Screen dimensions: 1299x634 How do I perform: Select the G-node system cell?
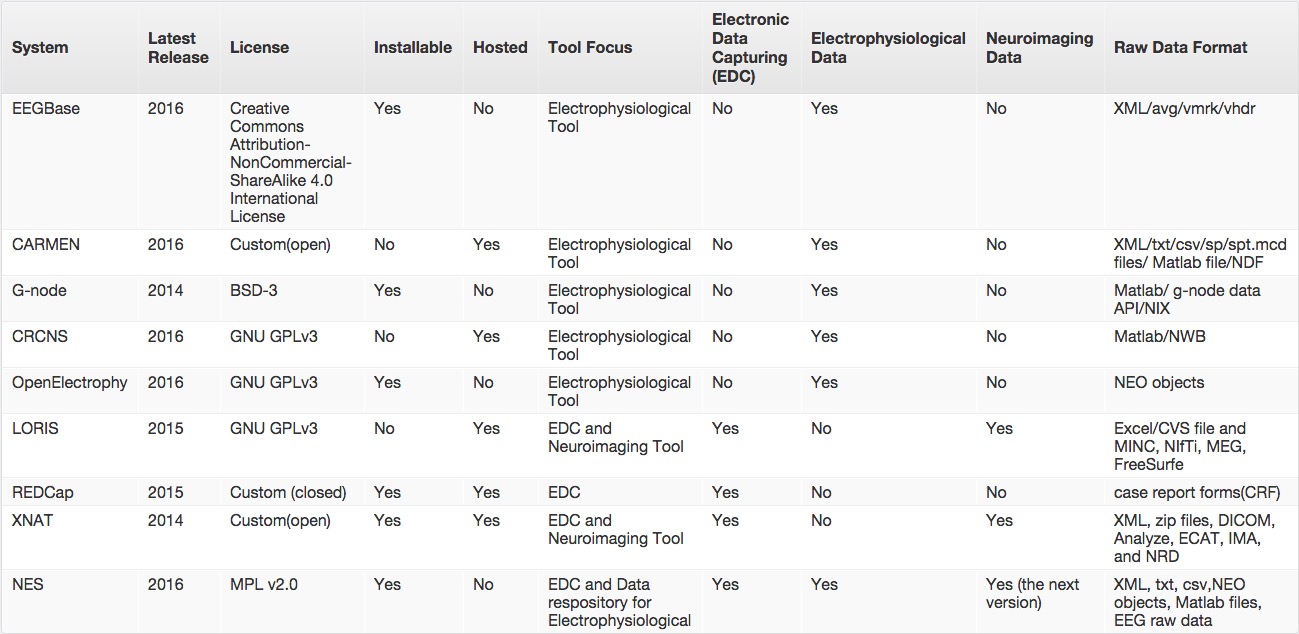pos(39,290)
